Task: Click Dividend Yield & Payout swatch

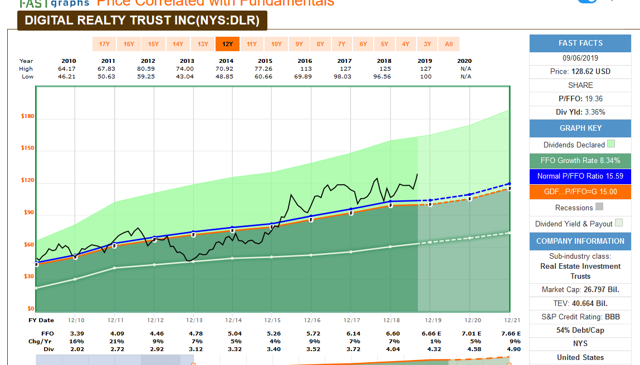Action: 619,223
